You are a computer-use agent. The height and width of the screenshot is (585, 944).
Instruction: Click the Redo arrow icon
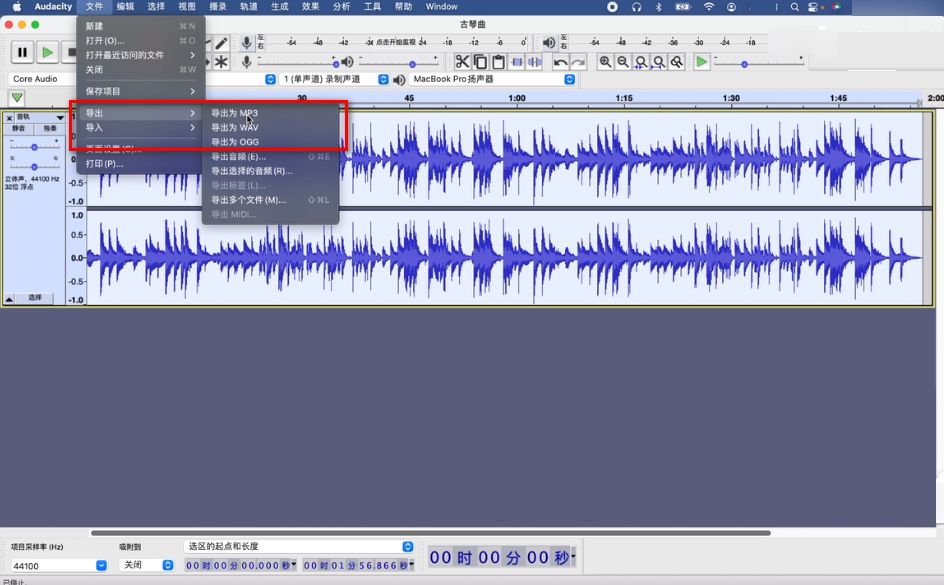(578, 62)
